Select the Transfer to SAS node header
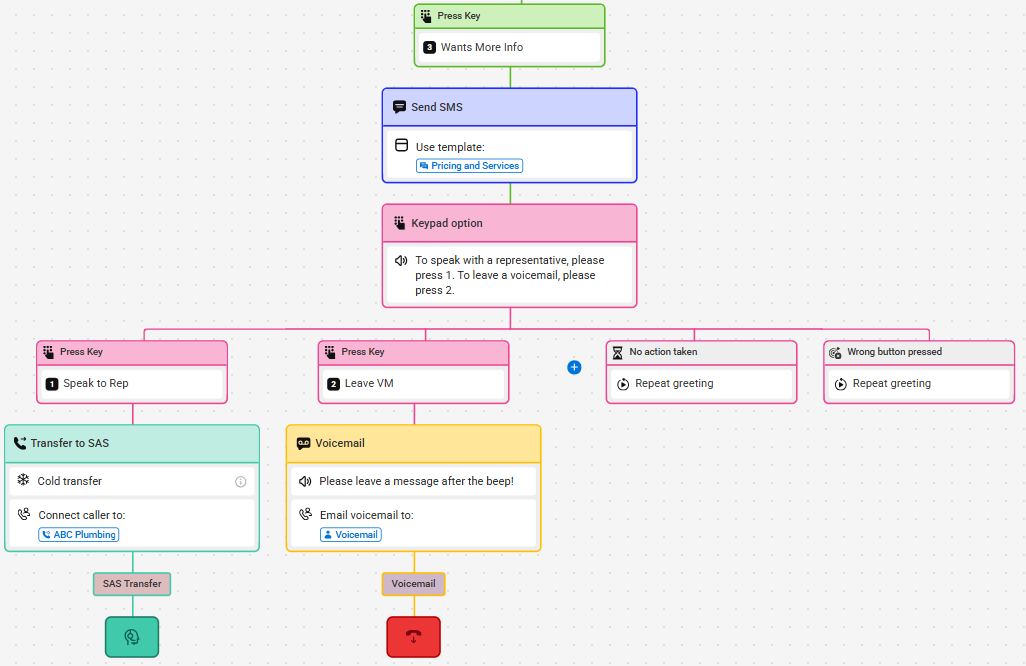This screenshot has width=1026, height=666. (132, 444)
